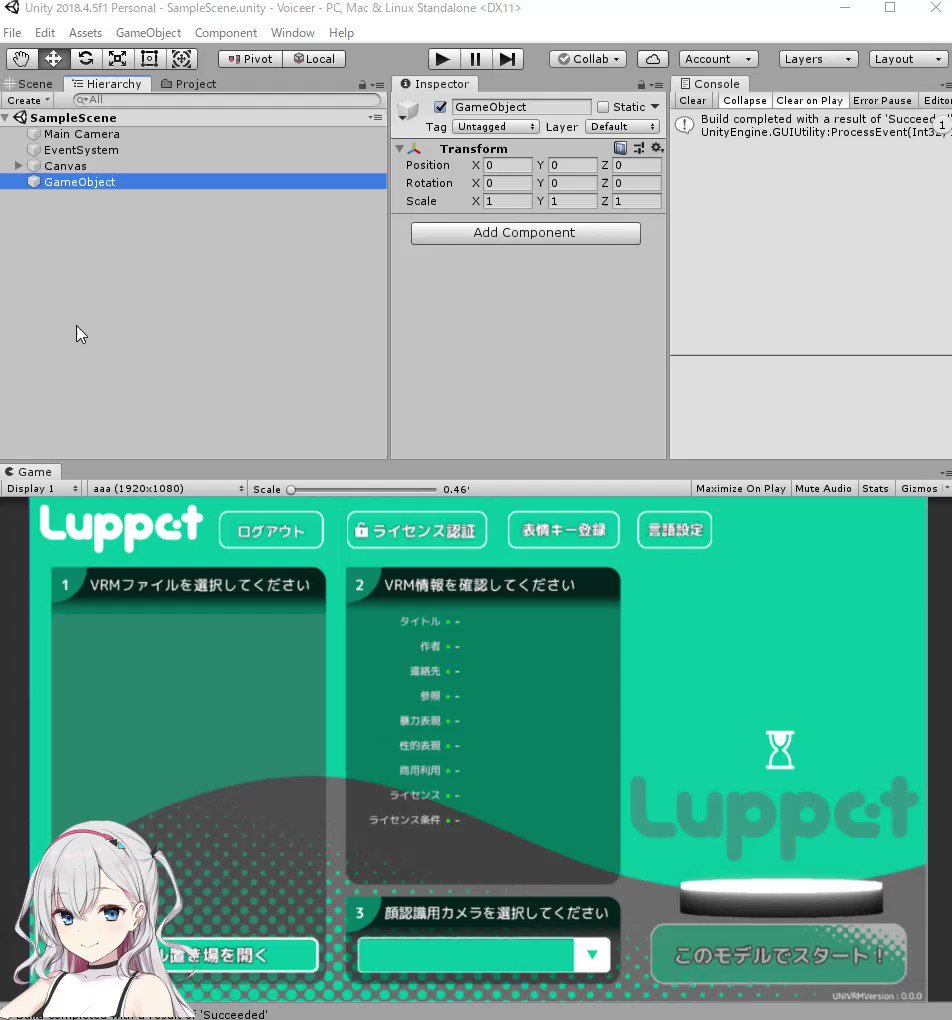952x1020 pixels.
Task: Adjust the Game view Scale slider
Action: [292, 490]
